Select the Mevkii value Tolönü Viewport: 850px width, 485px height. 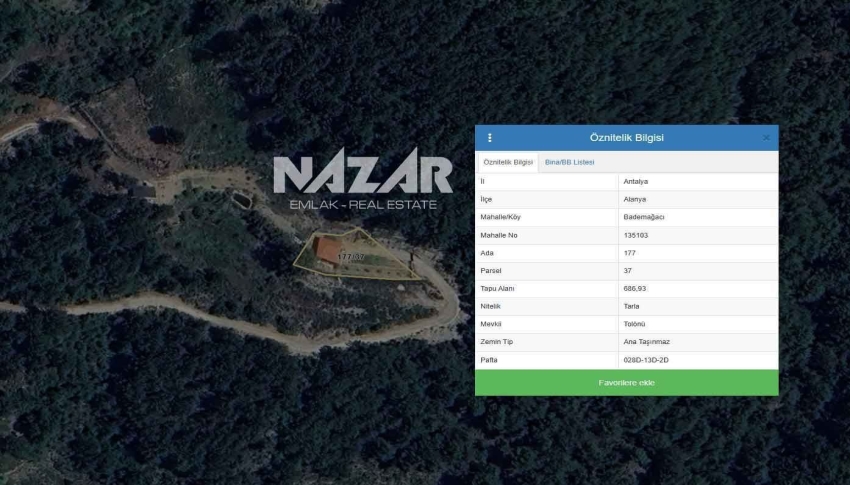tap(634, 324)
